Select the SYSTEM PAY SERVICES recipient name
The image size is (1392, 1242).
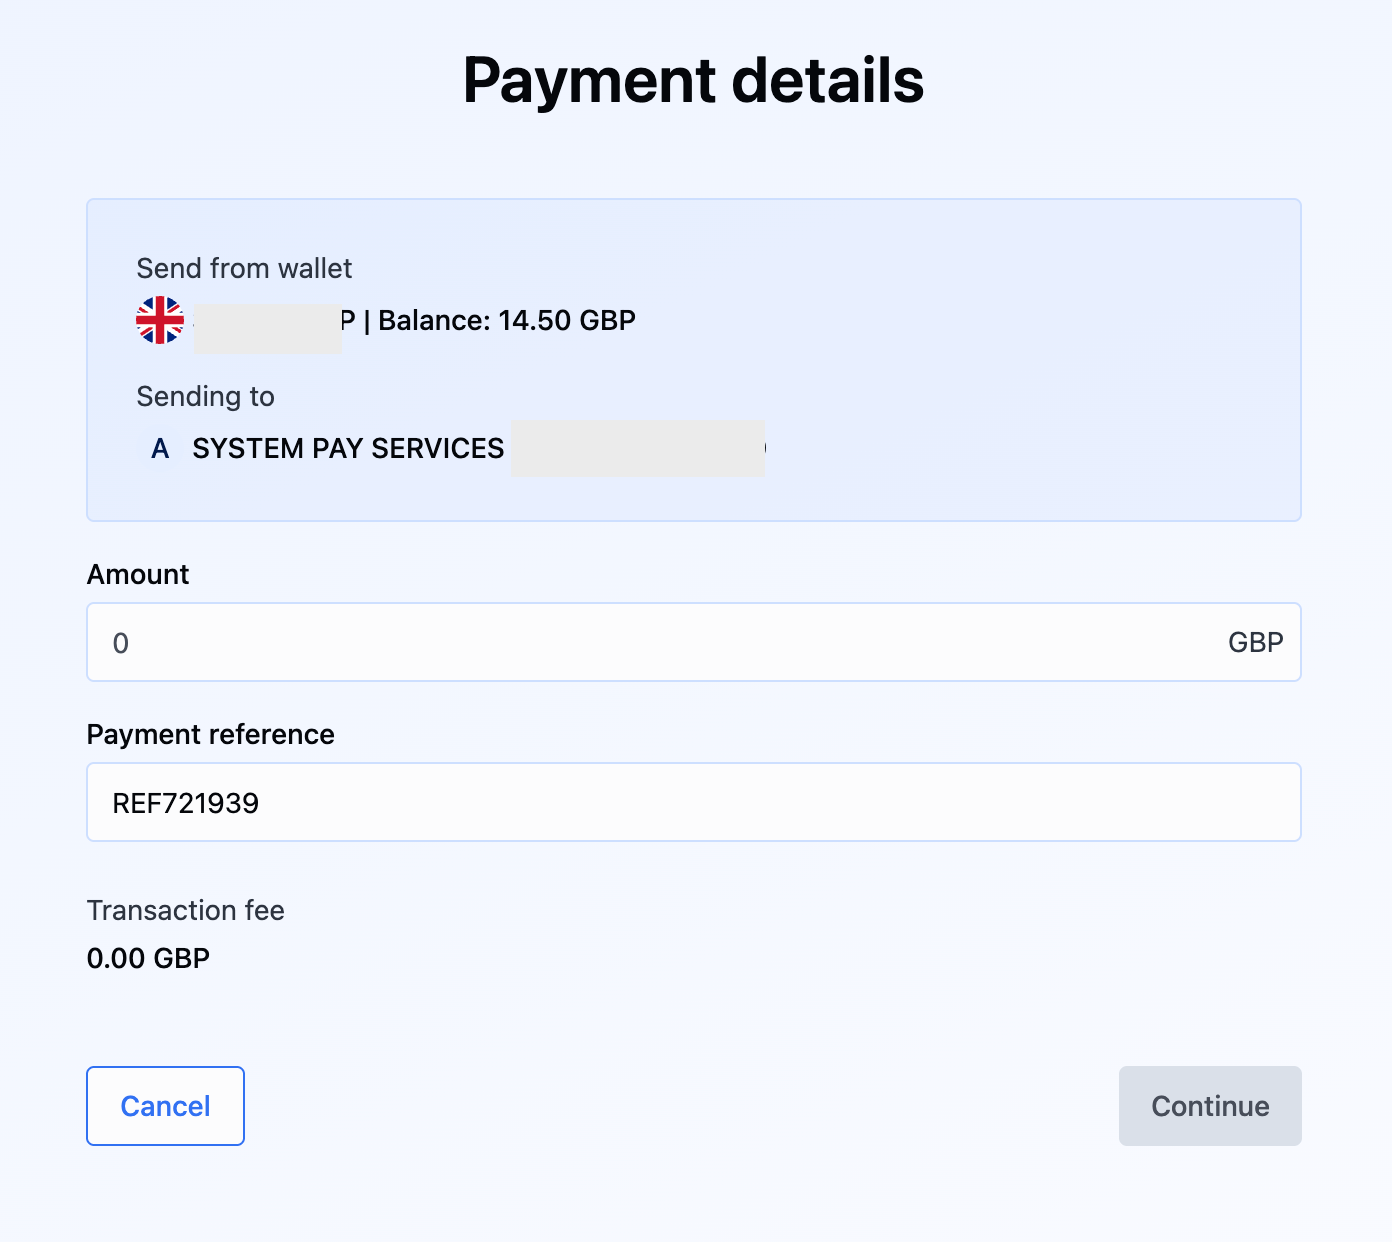click(348, 448)
